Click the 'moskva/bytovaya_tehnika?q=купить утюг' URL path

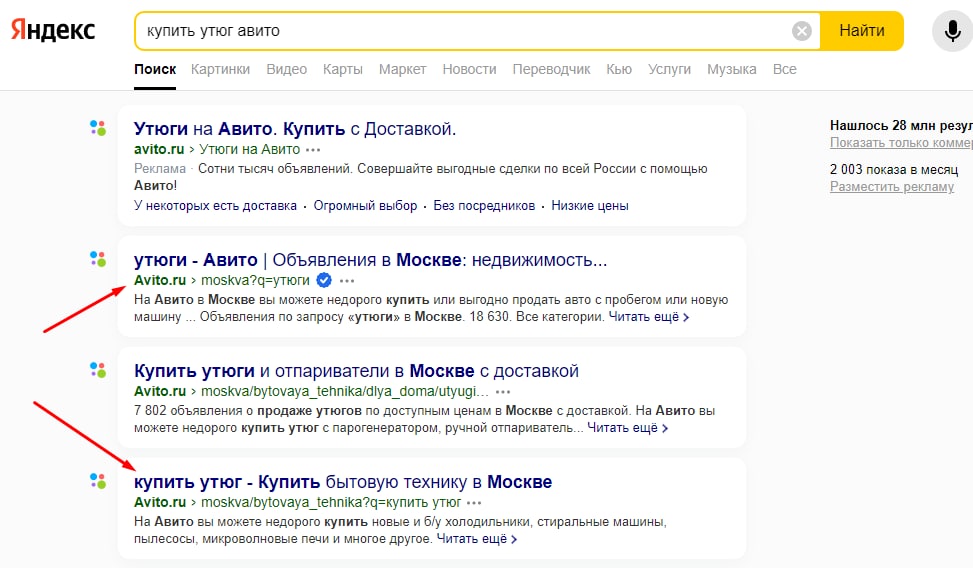click(331, 502)
